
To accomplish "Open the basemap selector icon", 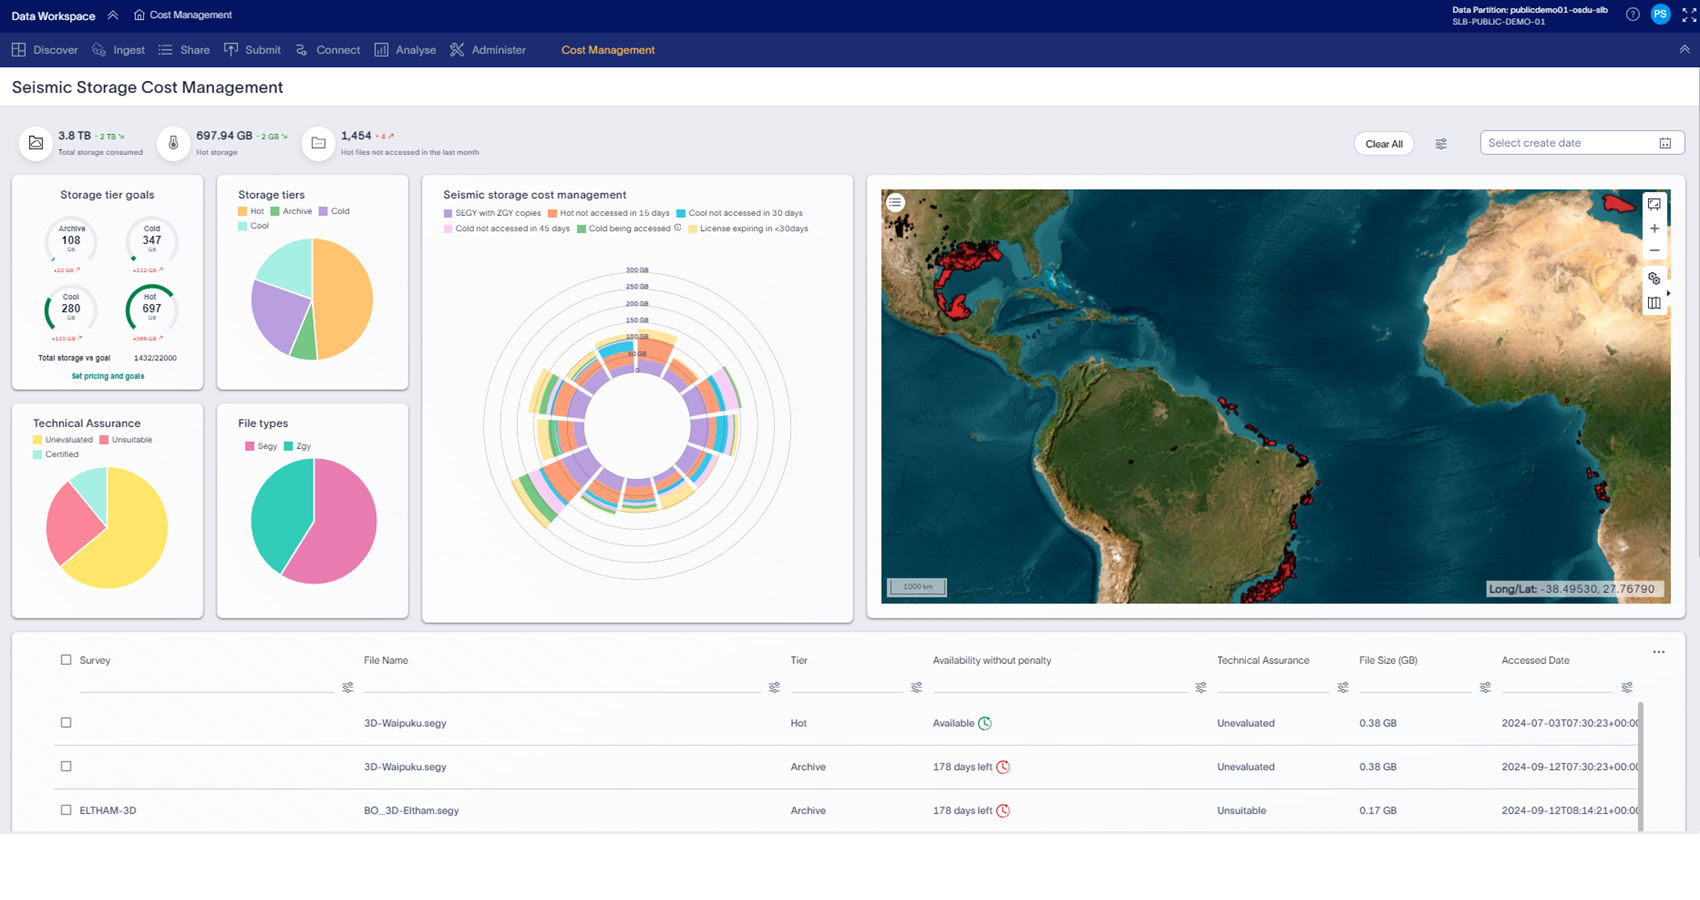I will point(1654,303).
